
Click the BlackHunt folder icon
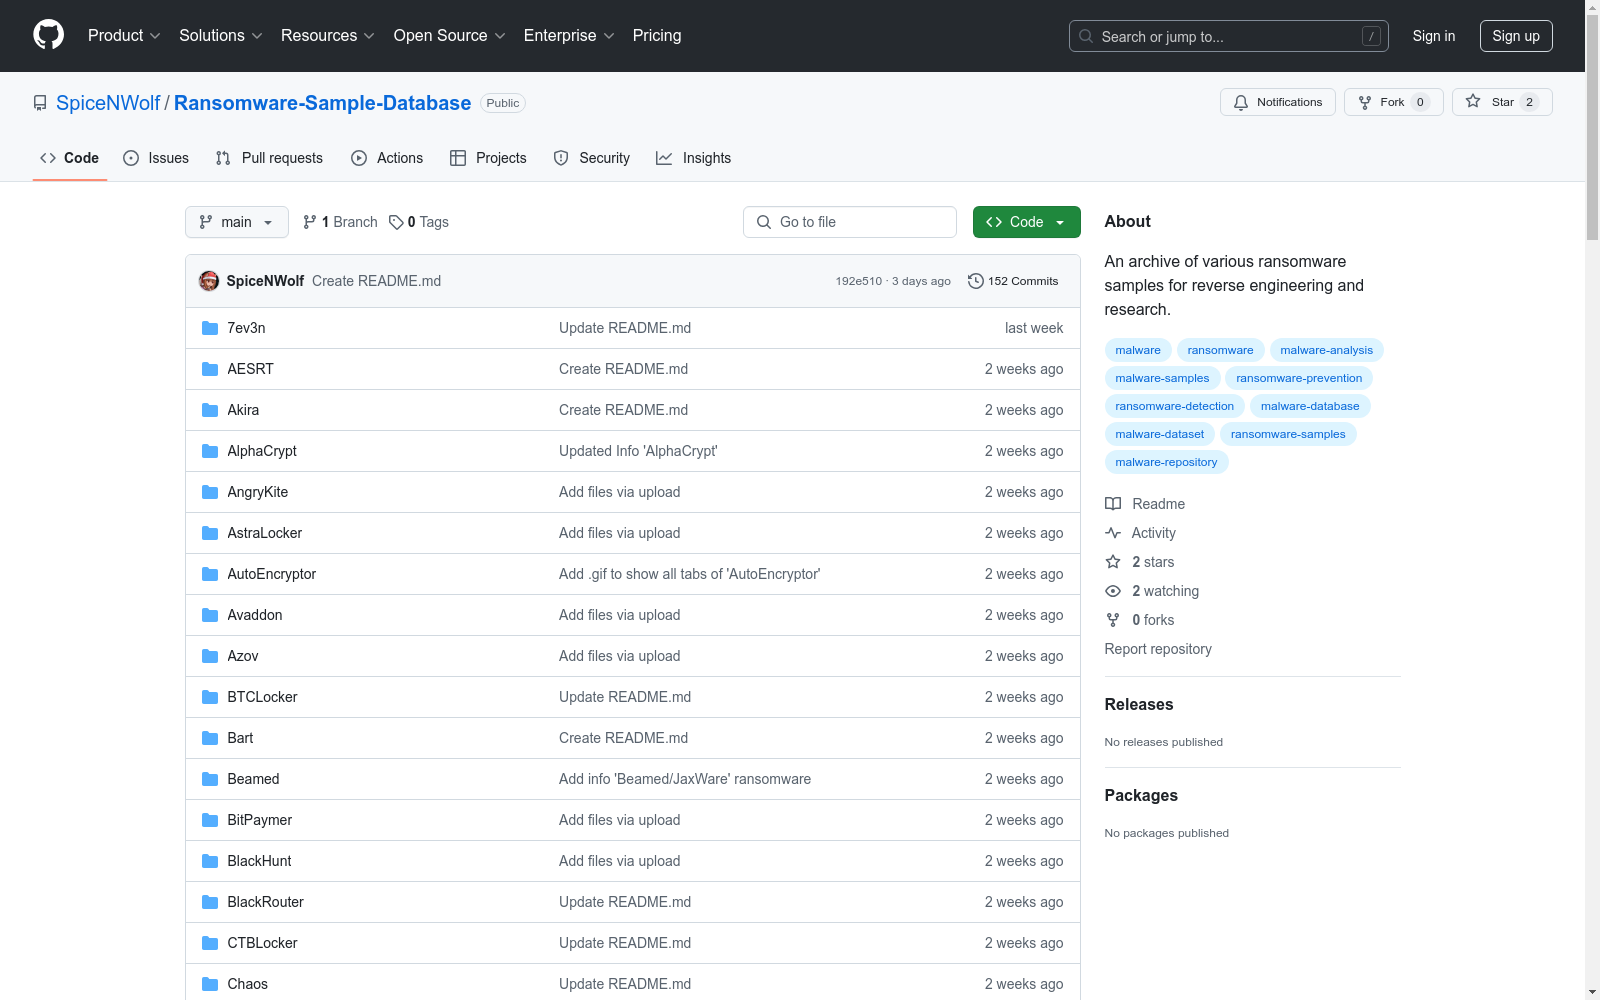210,861
